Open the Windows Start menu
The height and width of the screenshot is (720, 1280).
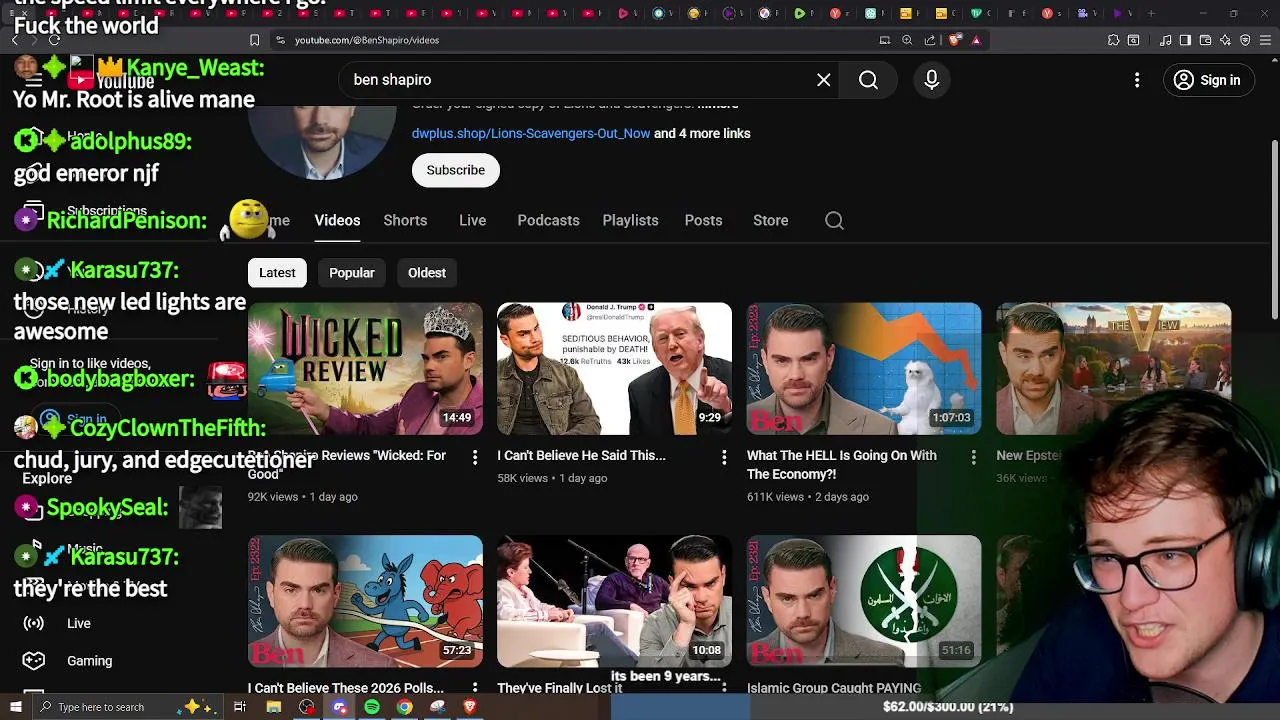click(15, 707)
